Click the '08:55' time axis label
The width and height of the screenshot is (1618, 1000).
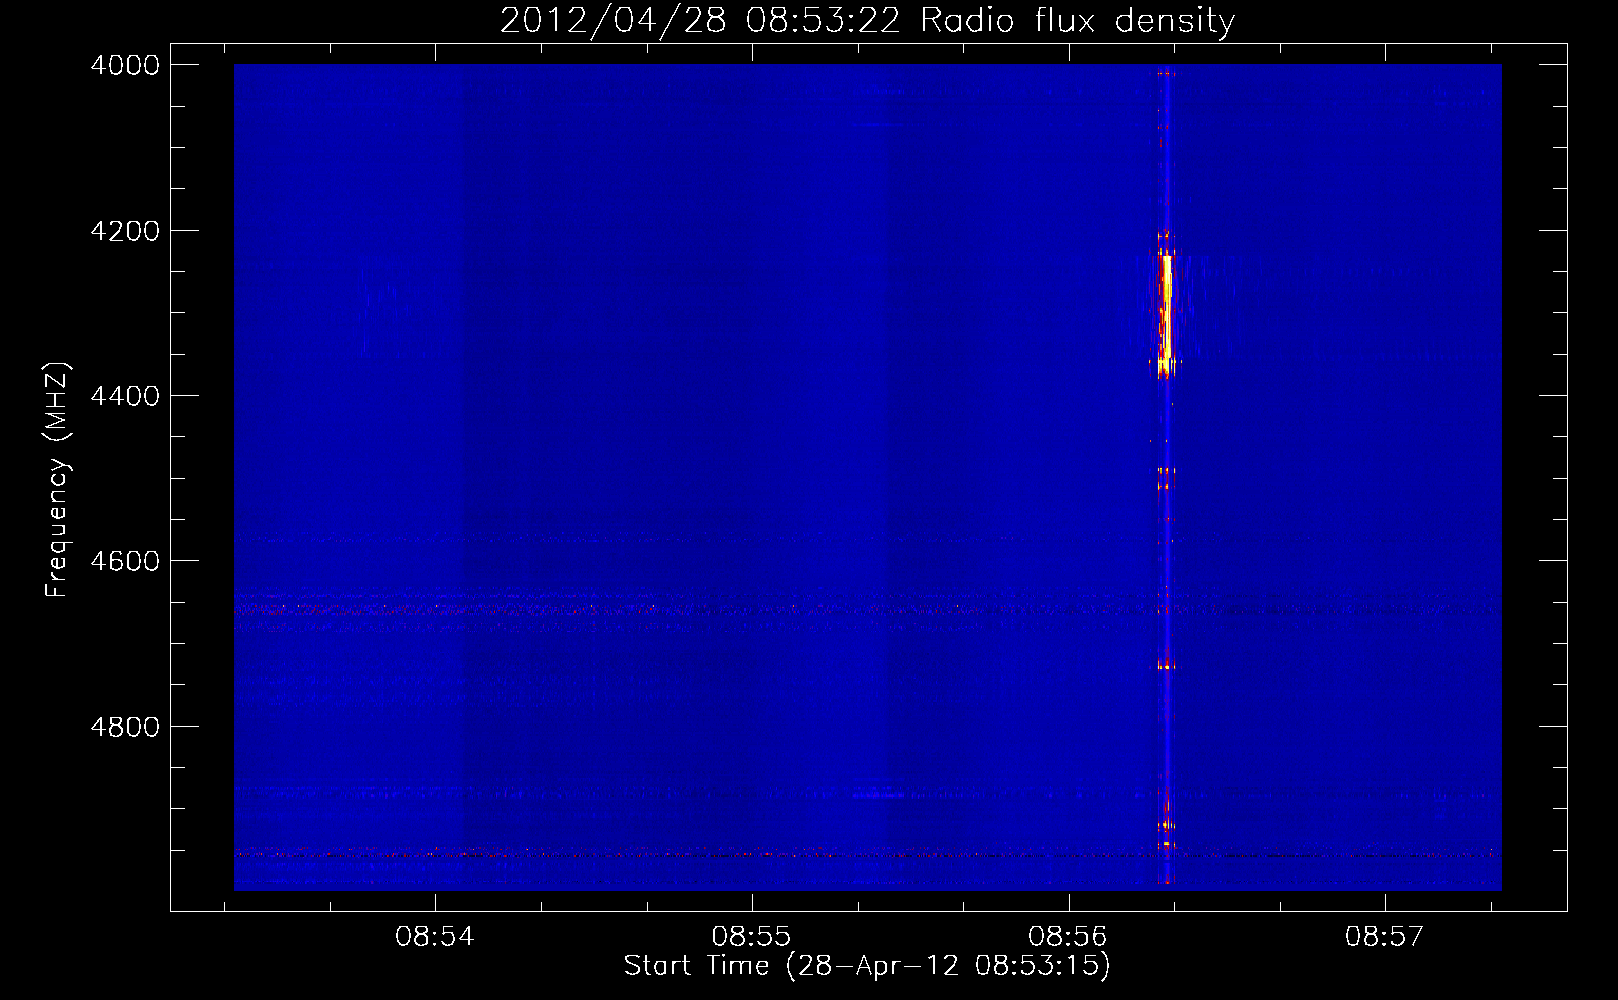tap(751, 937)
